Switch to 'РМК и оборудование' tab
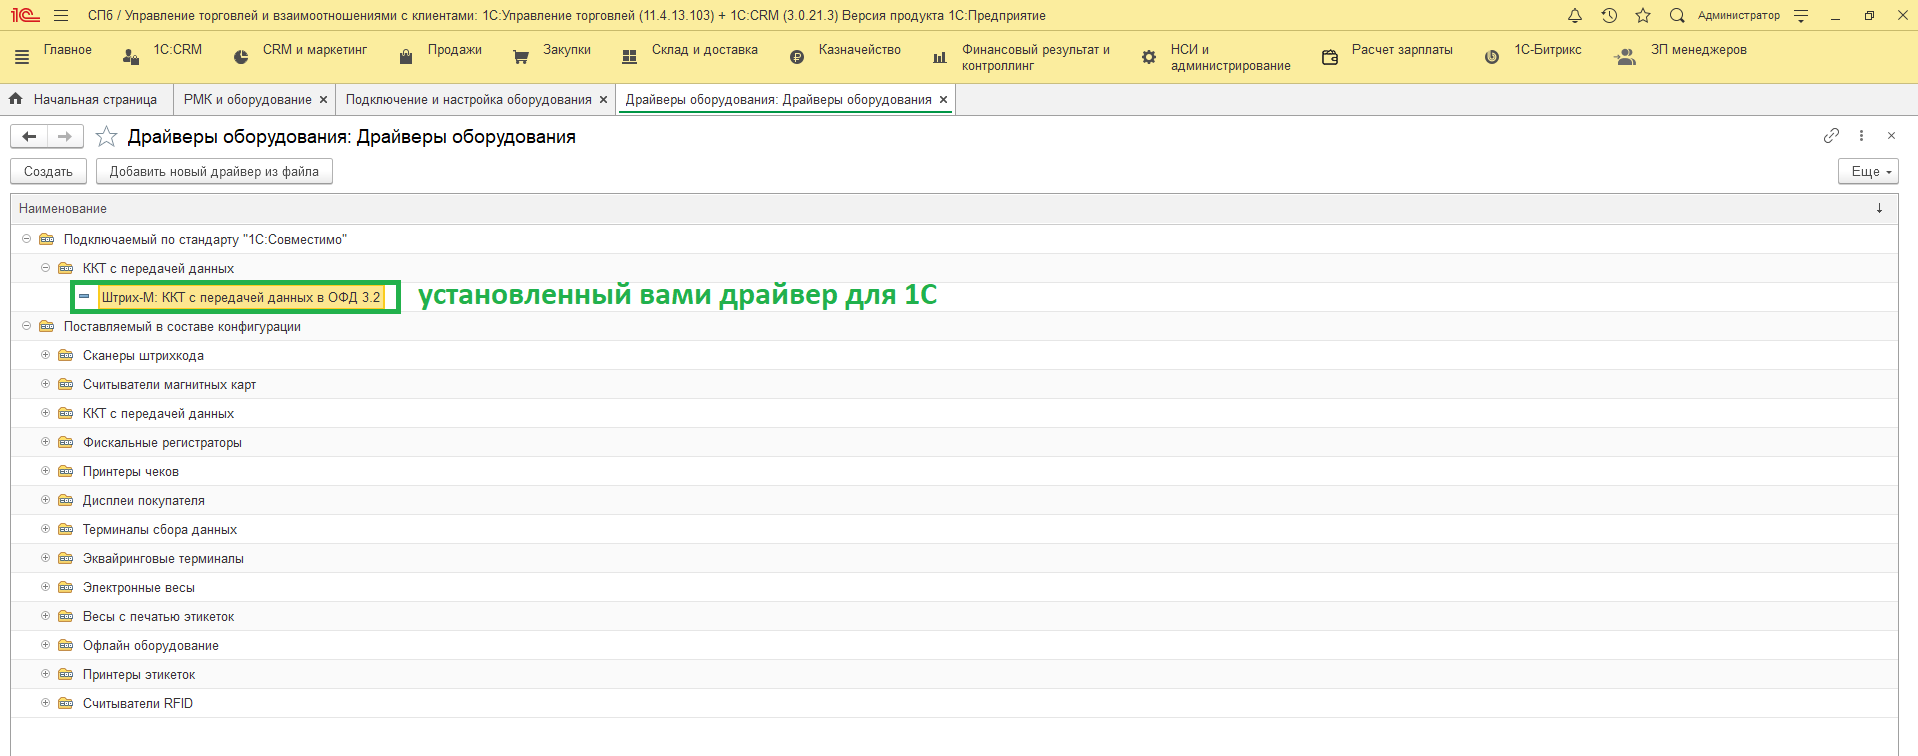 (x=247, y=100)
